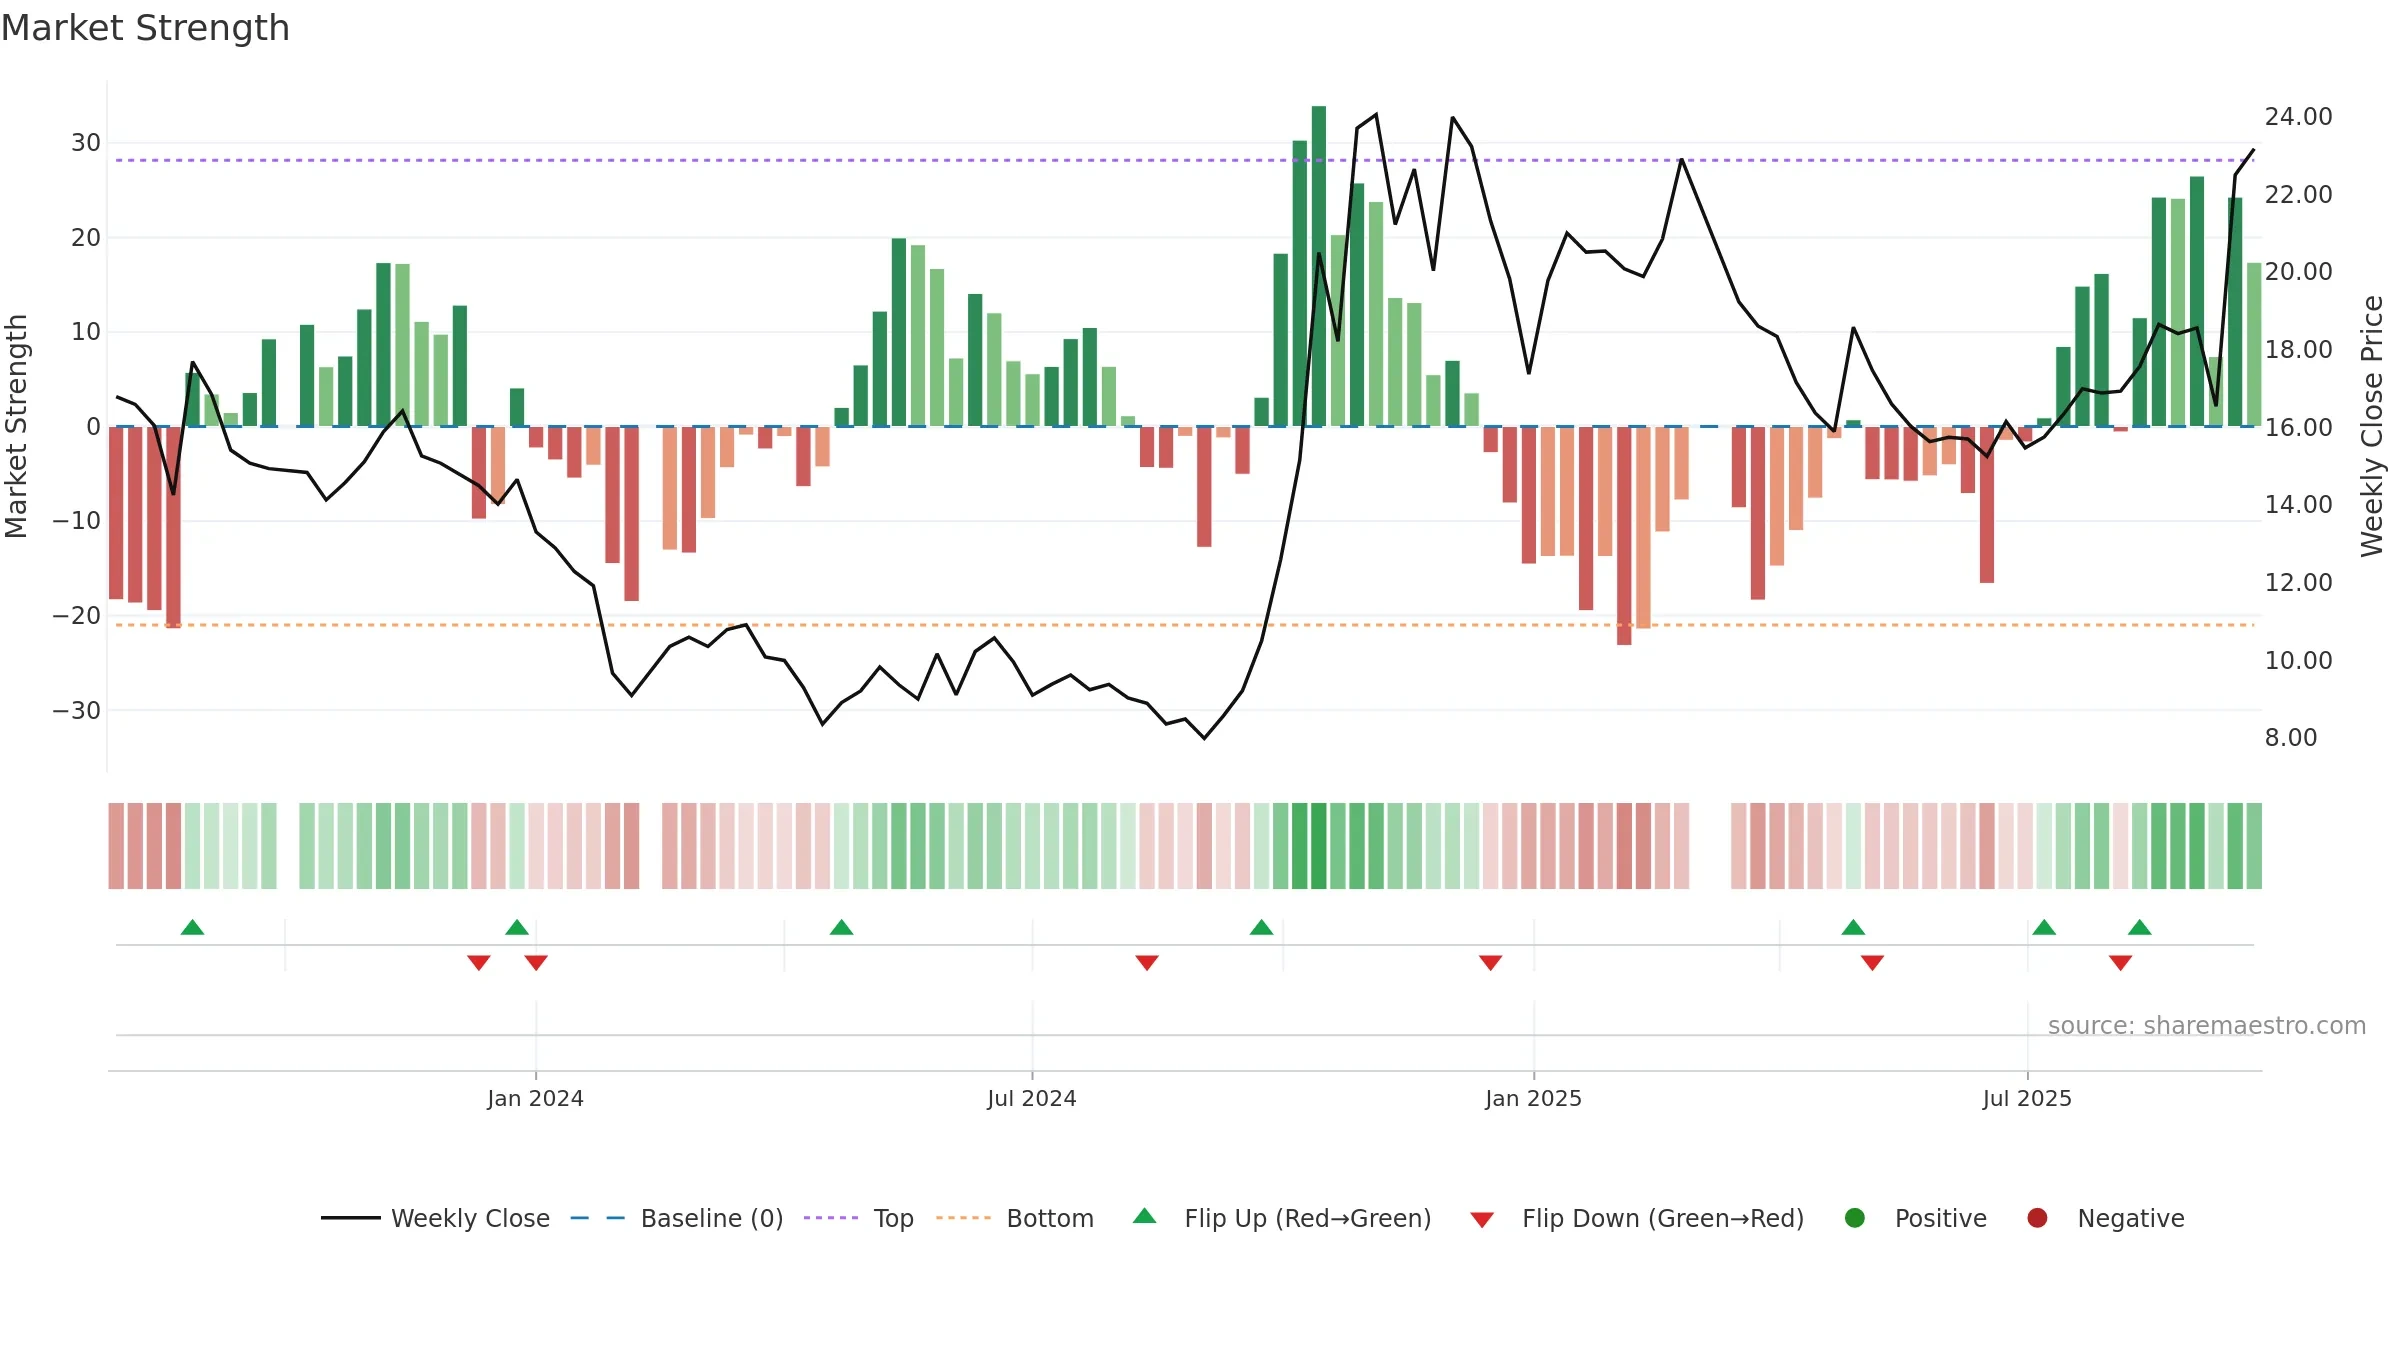Image resolution: width=2400 pixels, height=1350 pixels.
Task: Click the first red flip-down marker before Jan 2024
Action: point(479,963)
